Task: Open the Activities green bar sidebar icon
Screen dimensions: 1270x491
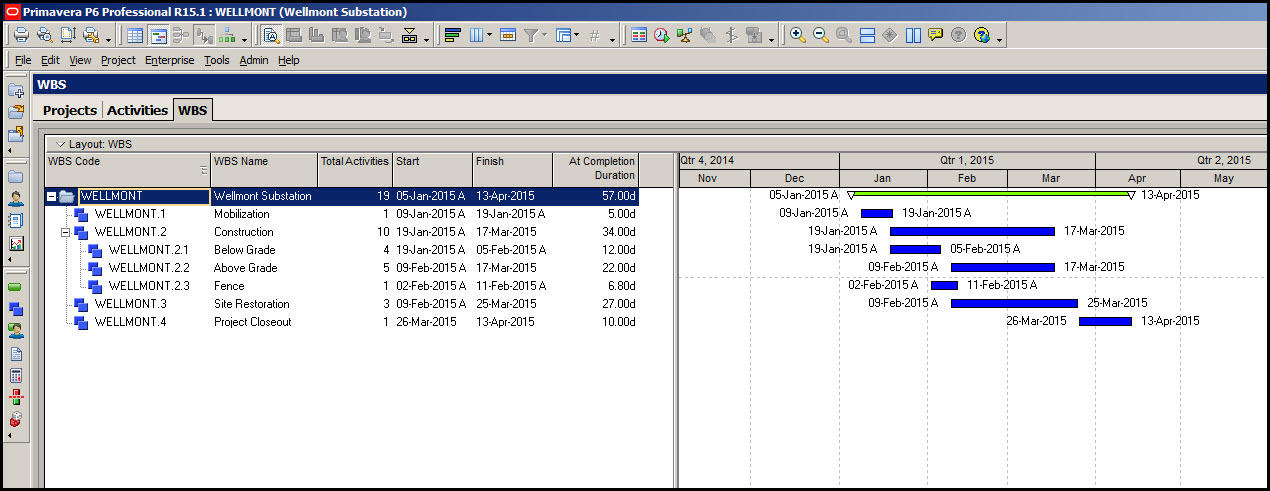Action: (x=16, y=287)
